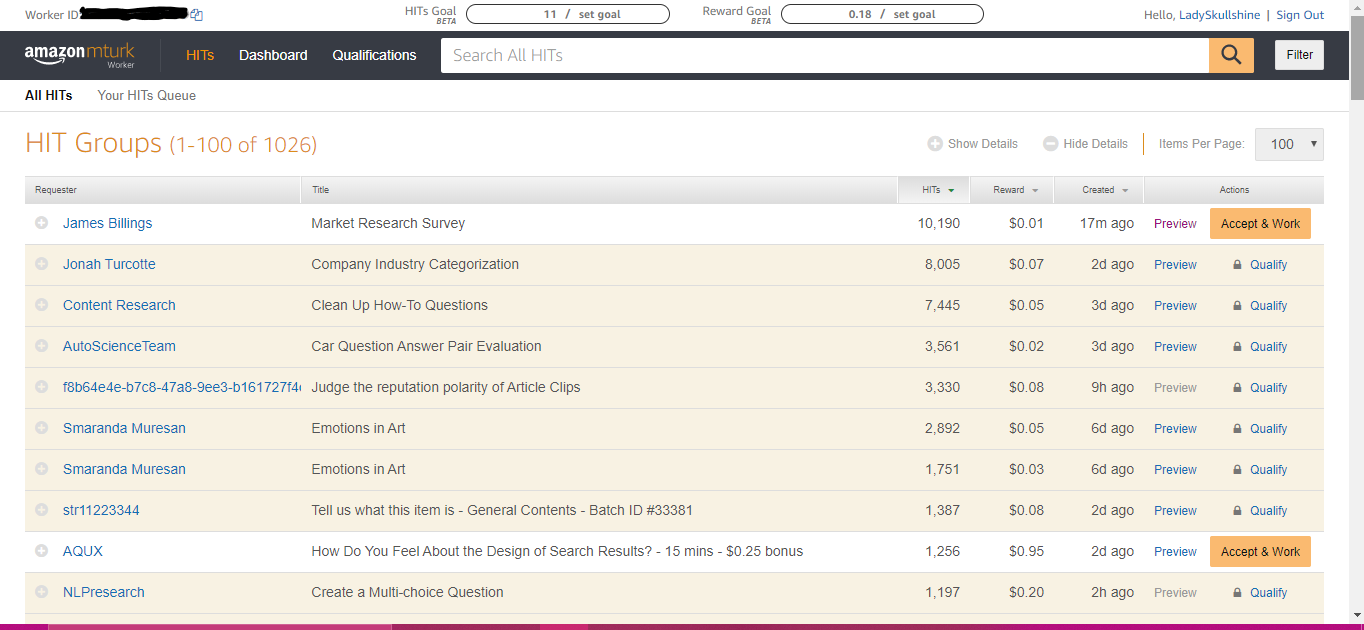Open the Dashboard menu item

point(273,55)
